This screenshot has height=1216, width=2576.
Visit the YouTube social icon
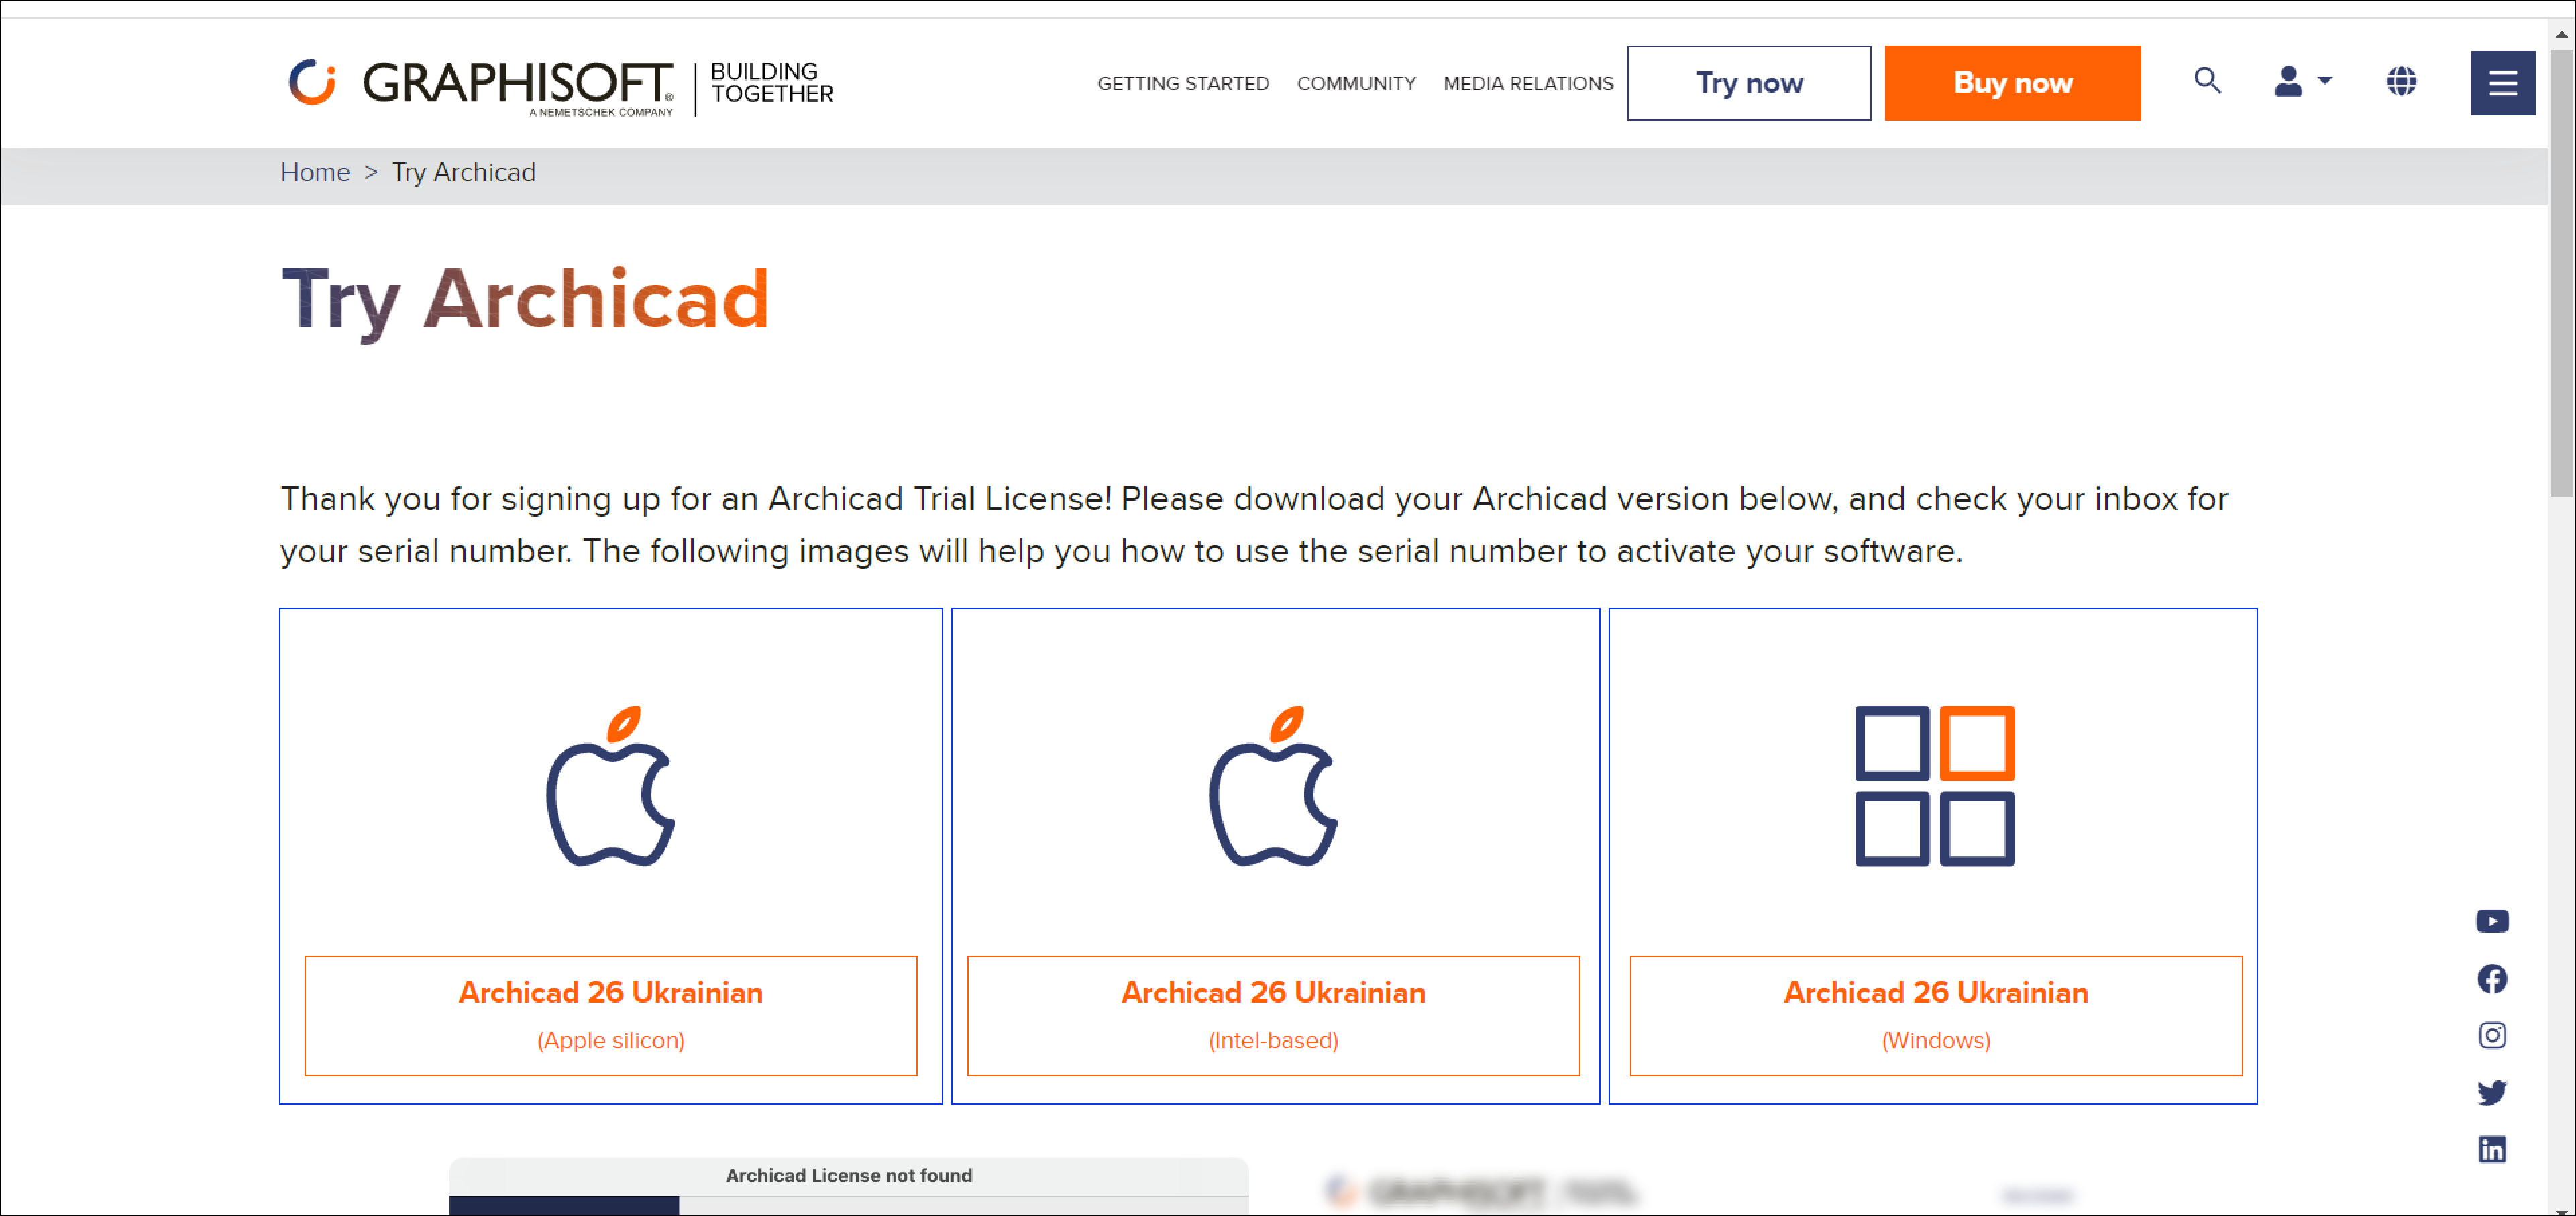2492,921
